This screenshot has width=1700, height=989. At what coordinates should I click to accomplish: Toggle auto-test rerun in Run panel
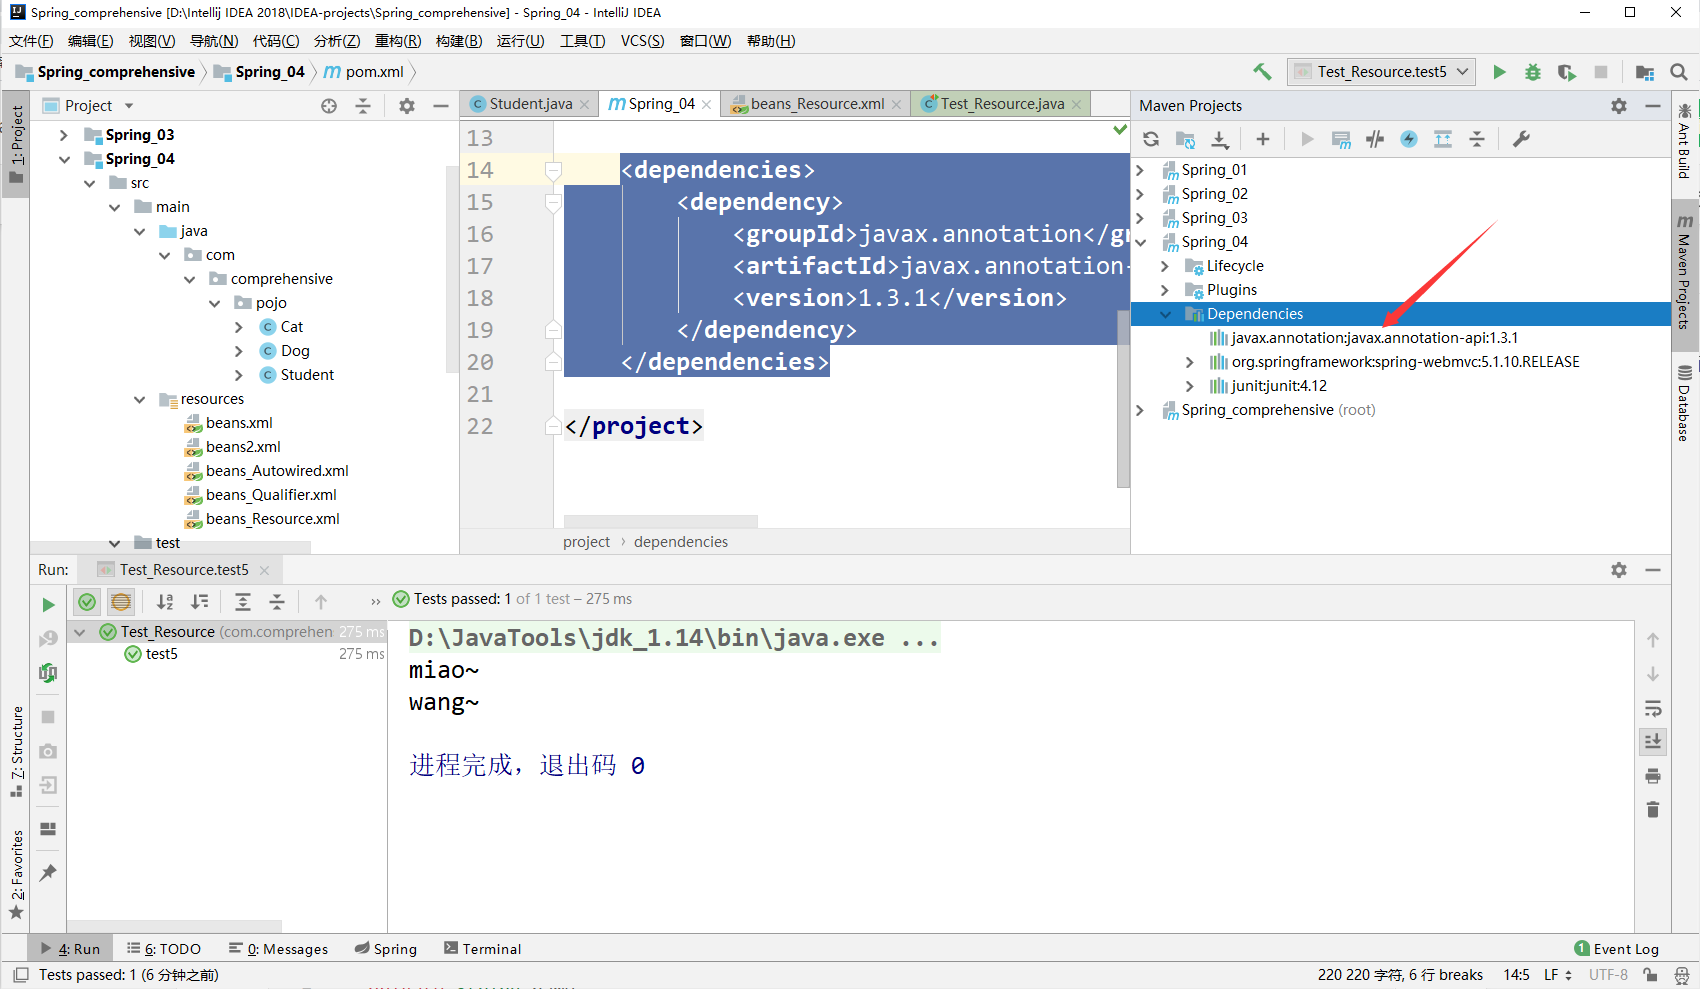(x=48, y=672)
